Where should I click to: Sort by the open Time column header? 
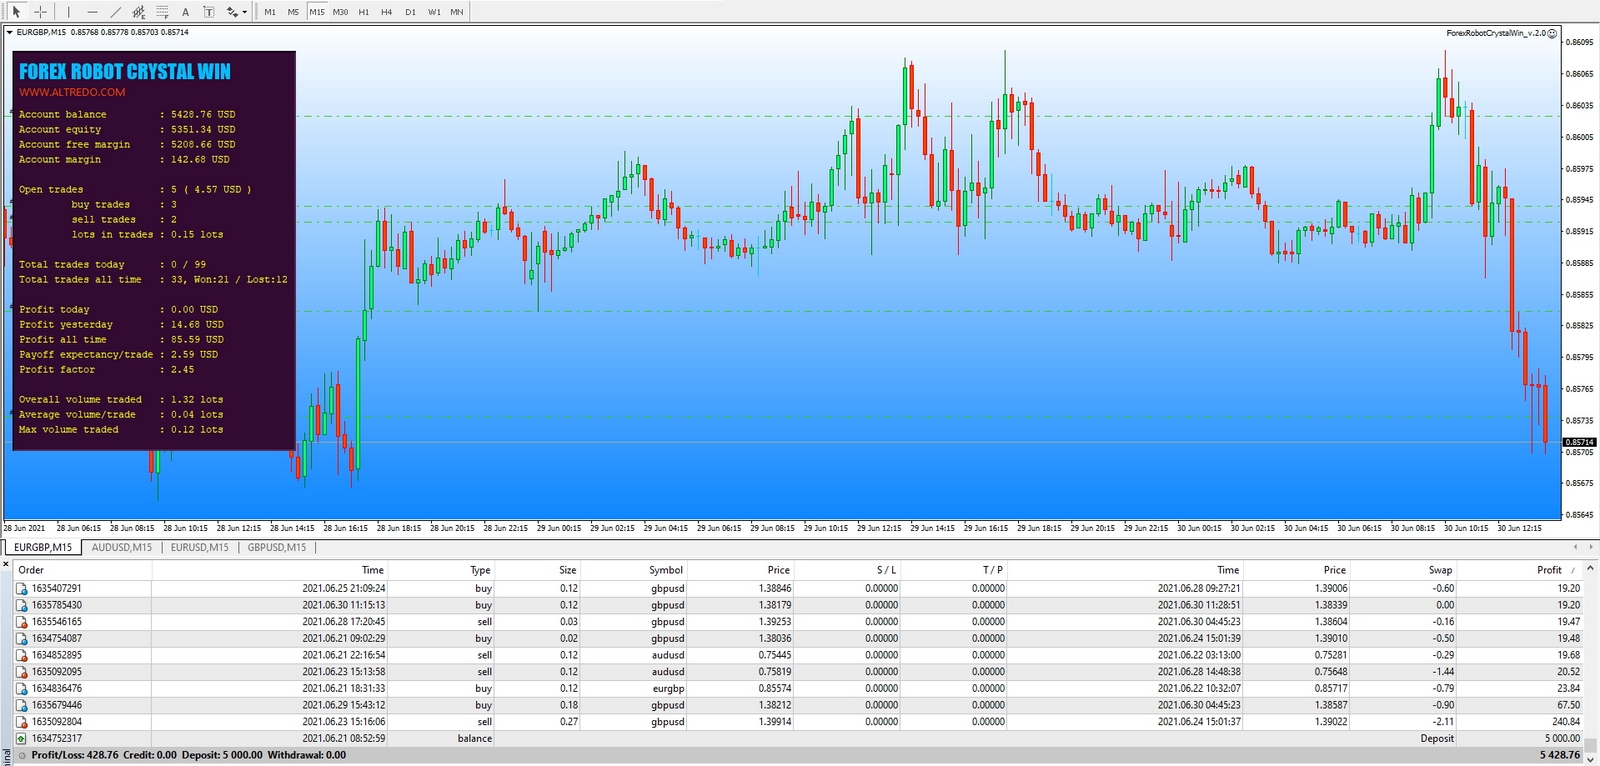[x=373, y=570]
